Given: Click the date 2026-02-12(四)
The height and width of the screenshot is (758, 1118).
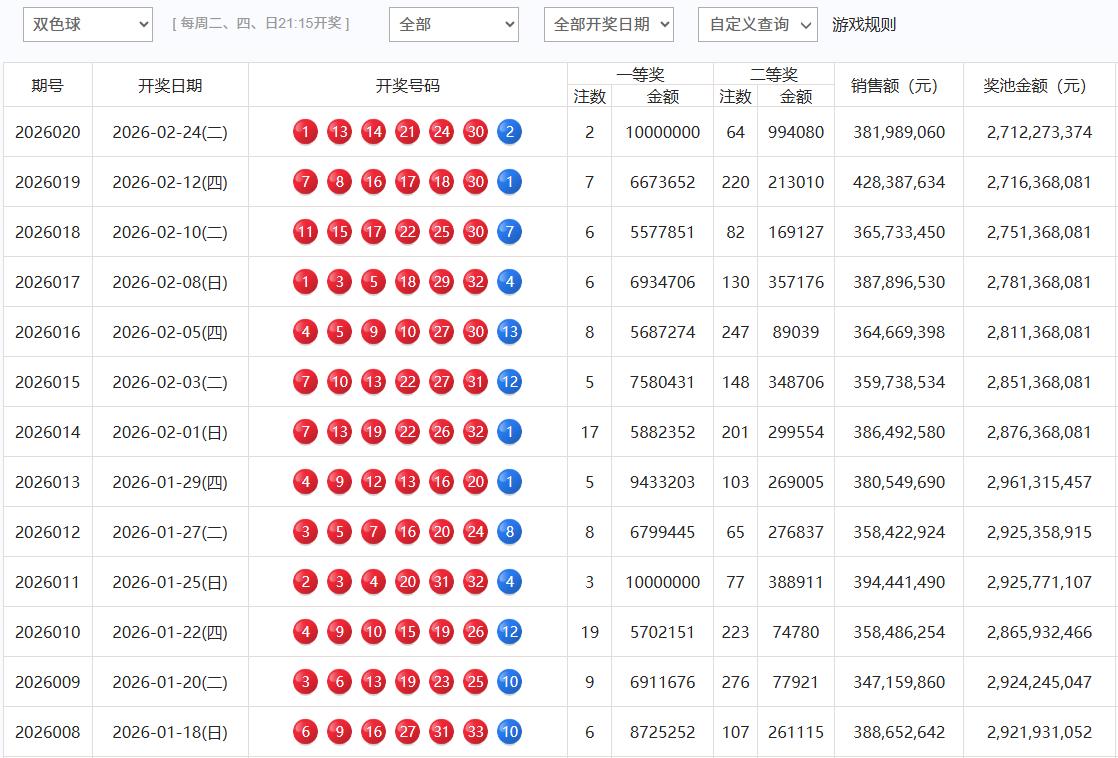Looking at the screenshot, I should (170, 182).
